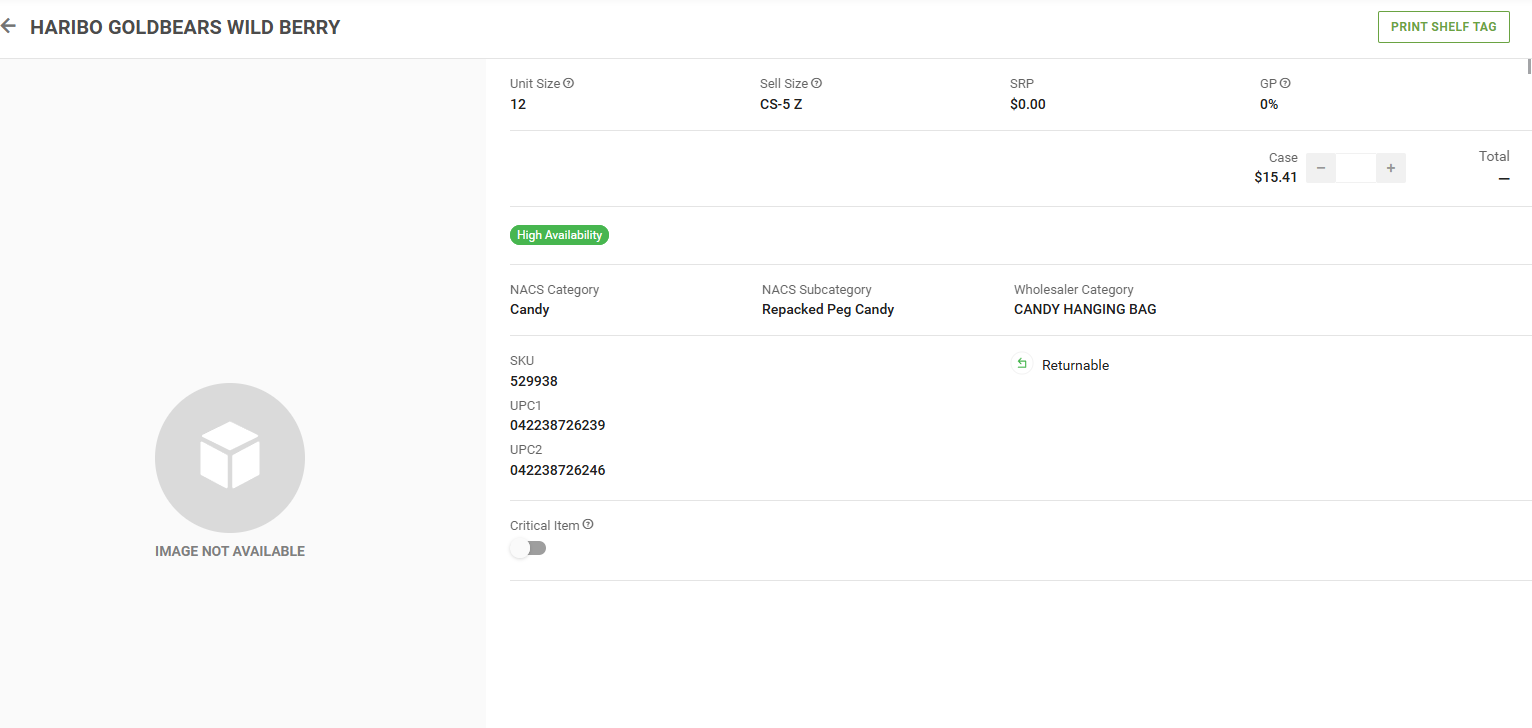The image size is (1532, 728).
Task: Go back using the left arrow icon
Action: [9, 27]
